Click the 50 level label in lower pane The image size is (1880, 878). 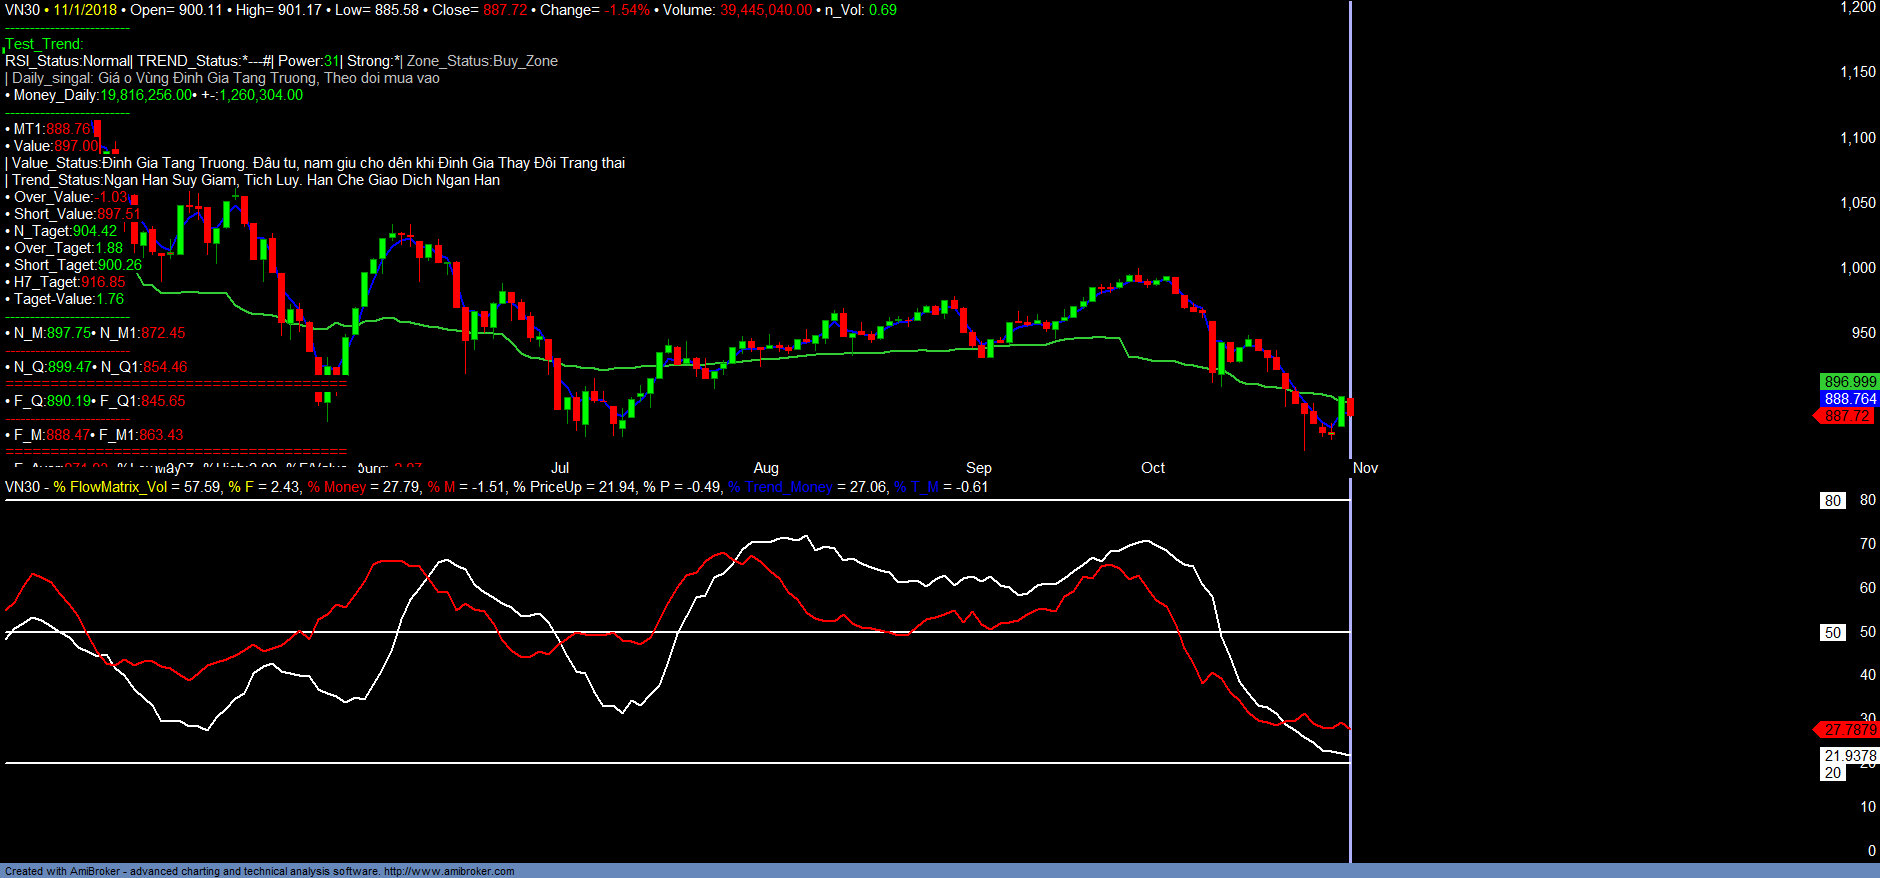[x=1832, y=633]
